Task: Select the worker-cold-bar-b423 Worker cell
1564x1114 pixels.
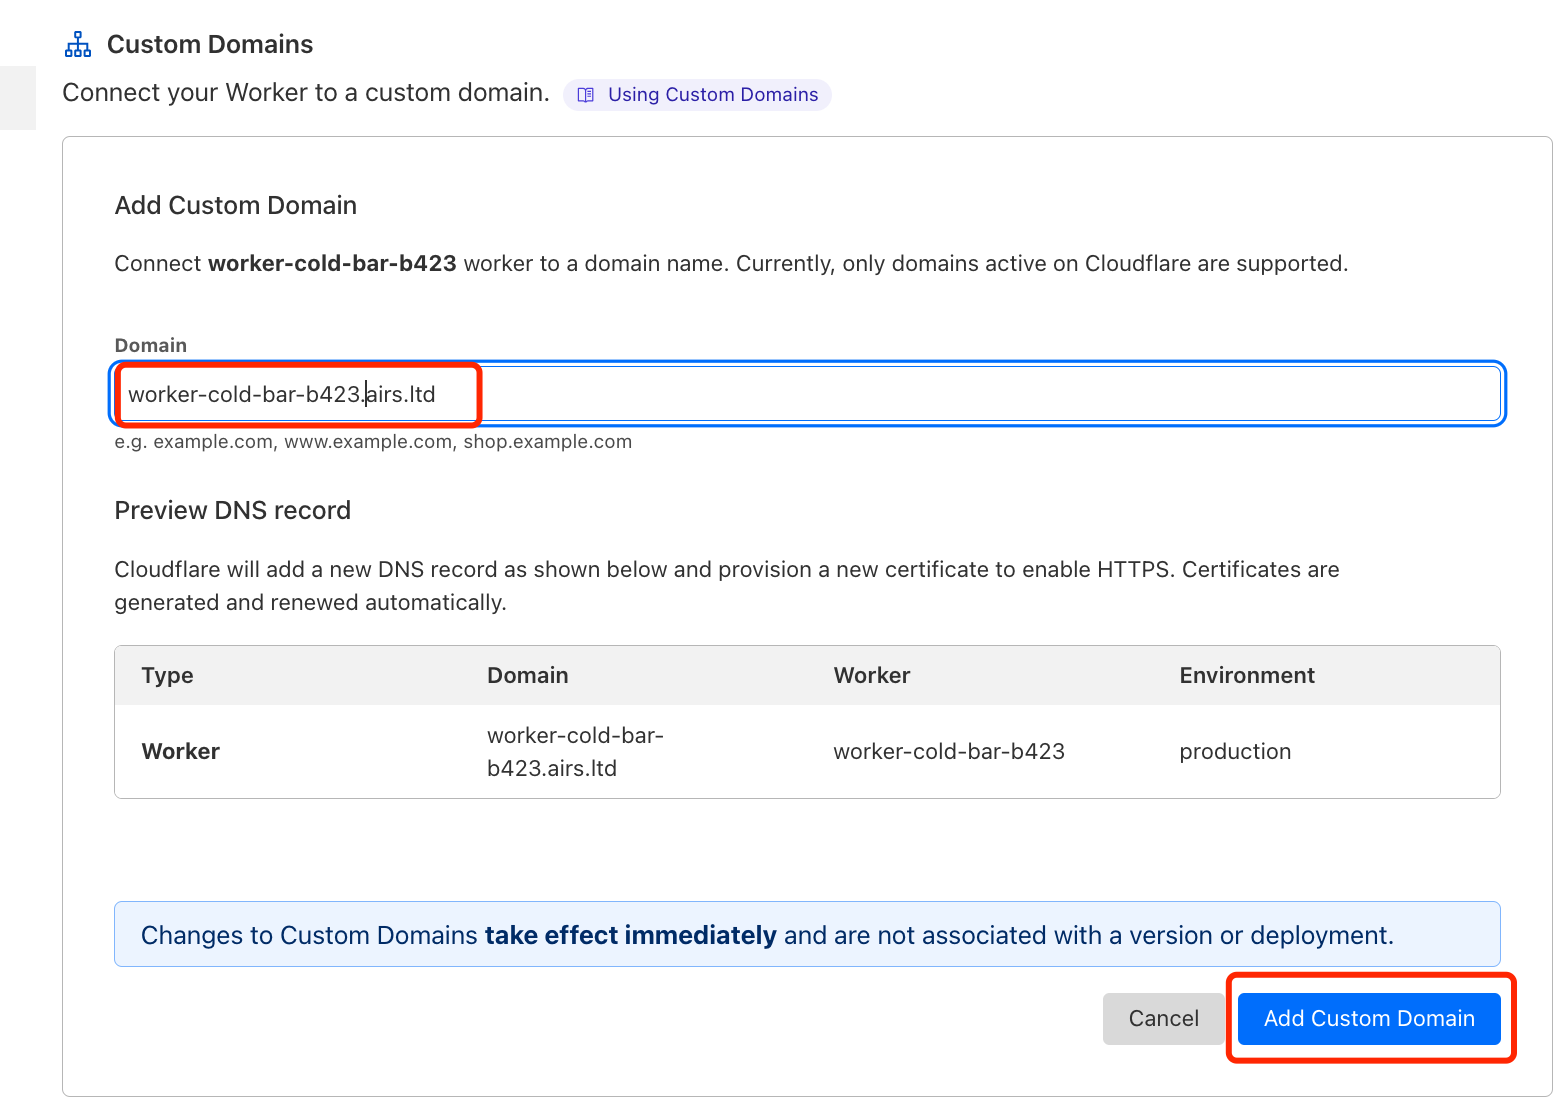Action: tap(949, 751)
